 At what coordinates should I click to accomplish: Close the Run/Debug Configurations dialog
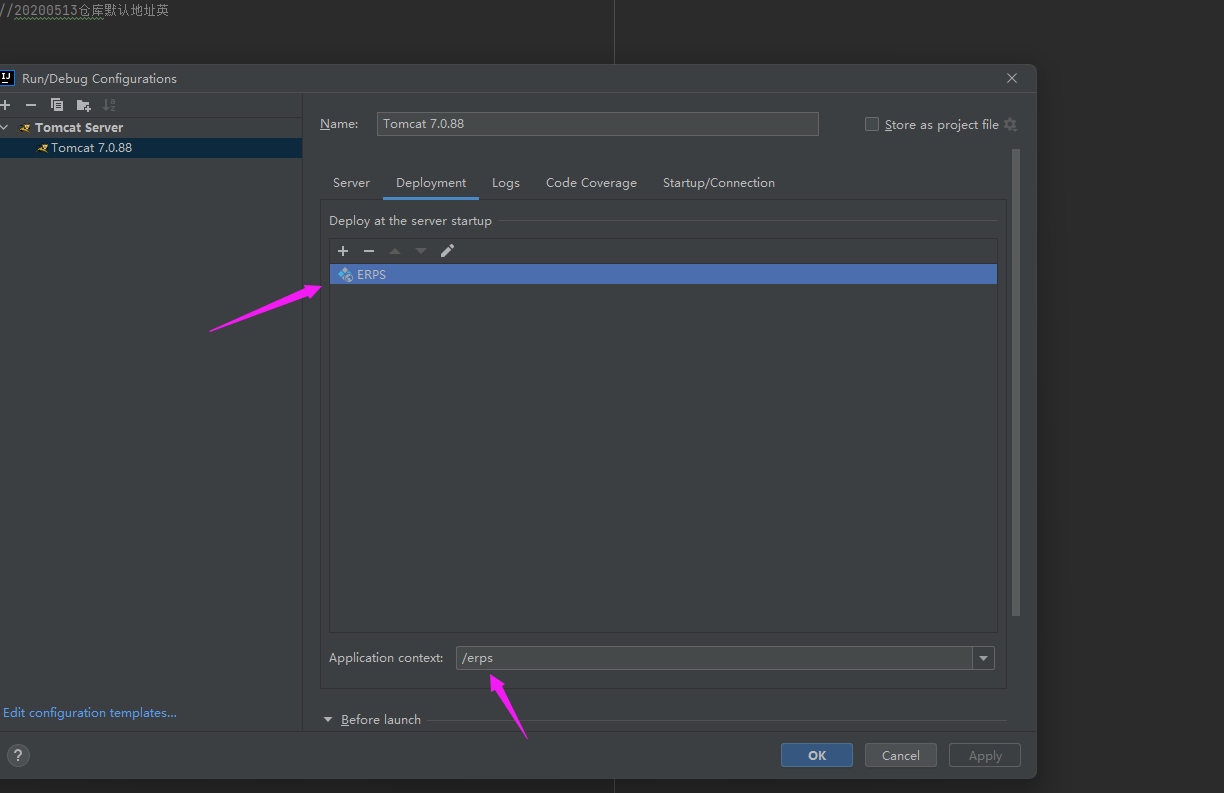(1012, 78)
